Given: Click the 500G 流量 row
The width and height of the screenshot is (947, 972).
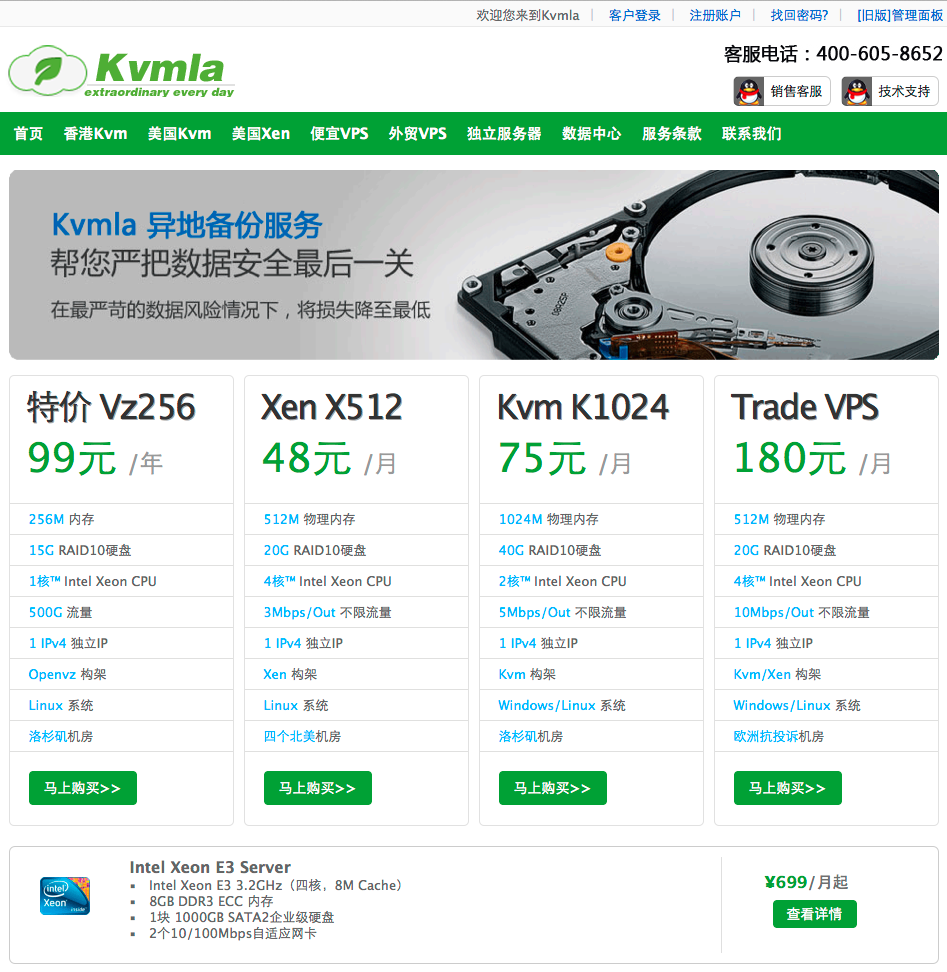Looking at the screenshot, I should tap(121, 612).
